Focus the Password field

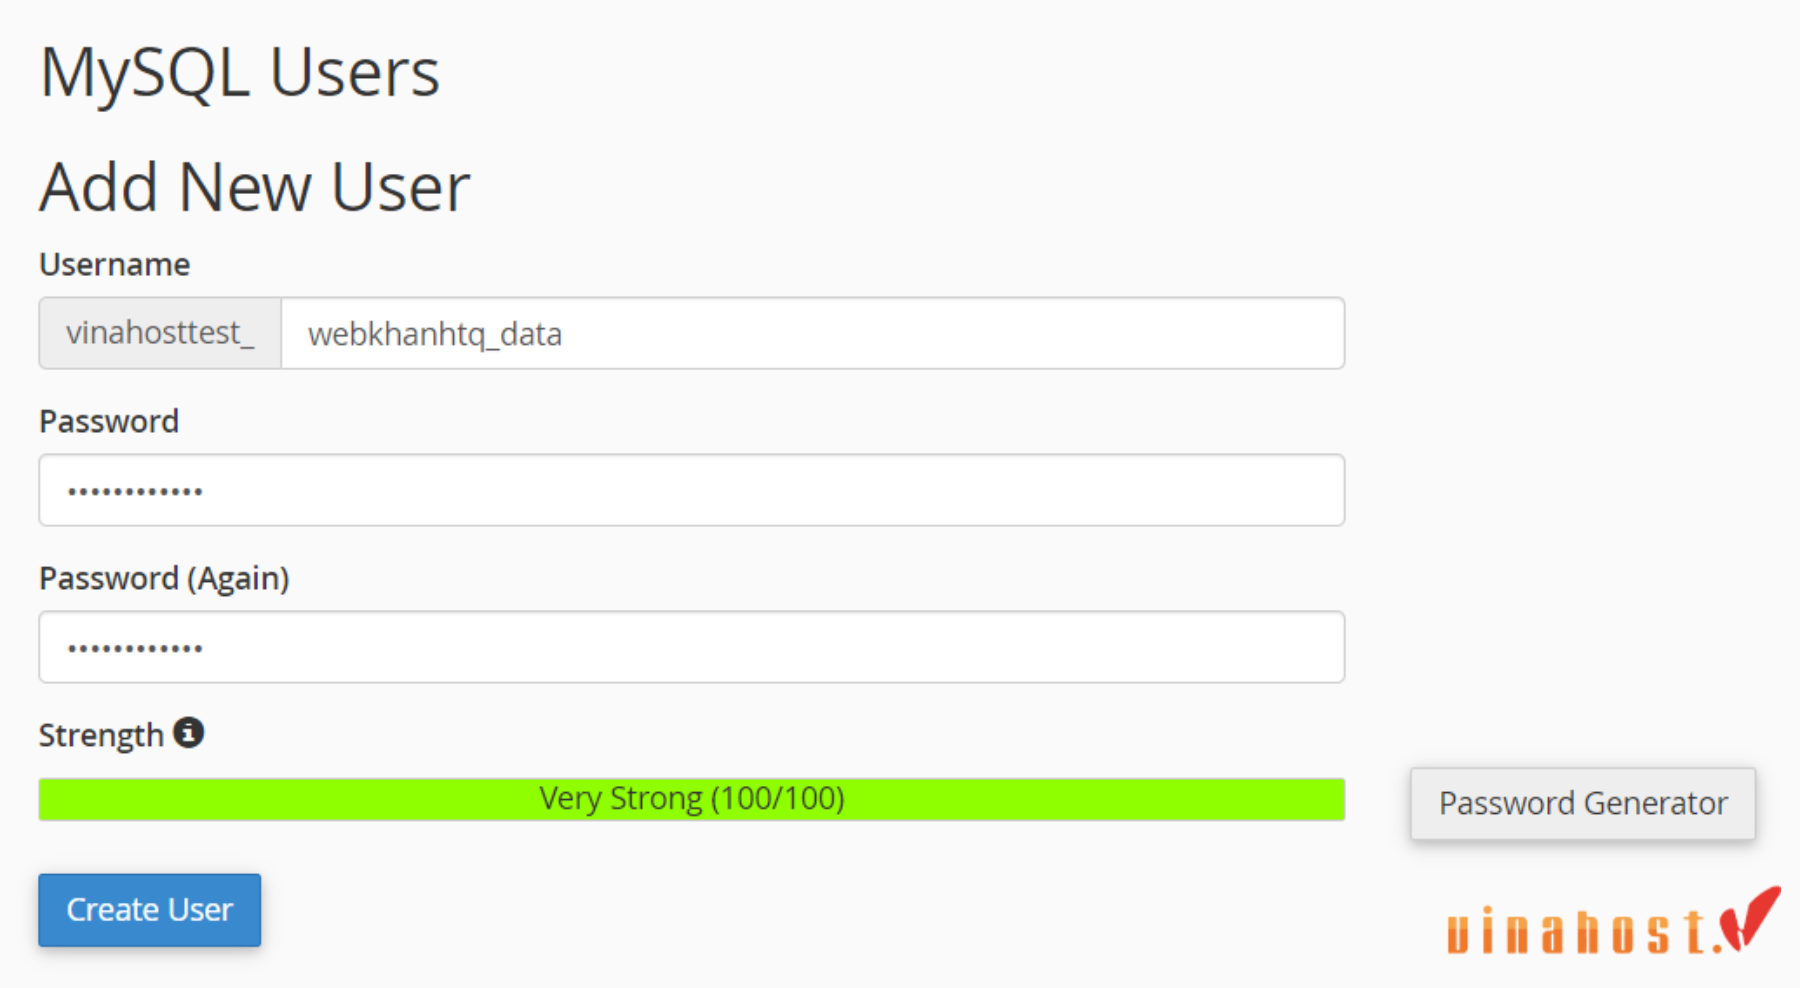point(692,490)
